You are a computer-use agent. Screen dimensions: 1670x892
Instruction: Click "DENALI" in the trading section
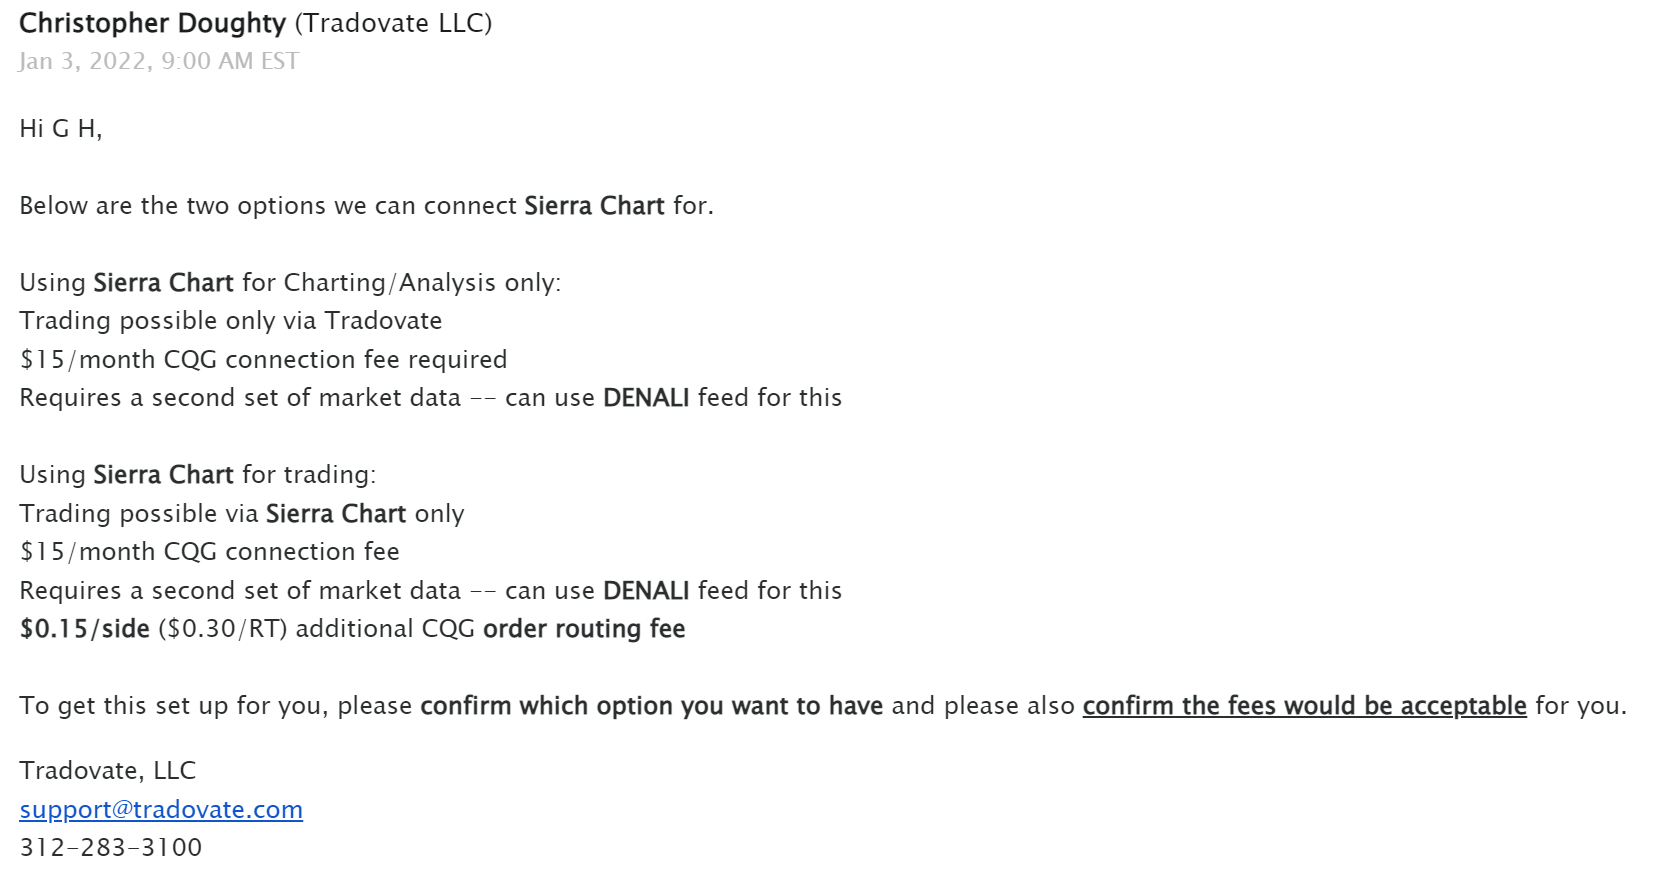point(646,591)
